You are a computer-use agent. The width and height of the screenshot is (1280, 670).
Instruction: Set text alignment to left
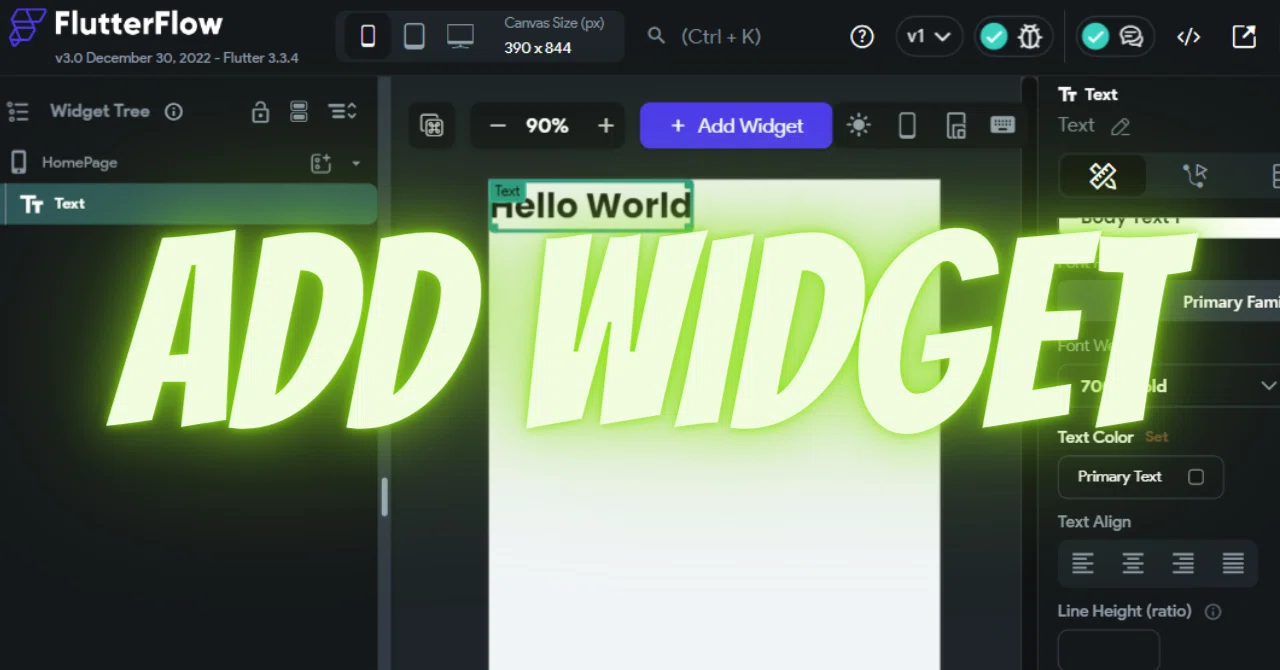[1083, 563]
